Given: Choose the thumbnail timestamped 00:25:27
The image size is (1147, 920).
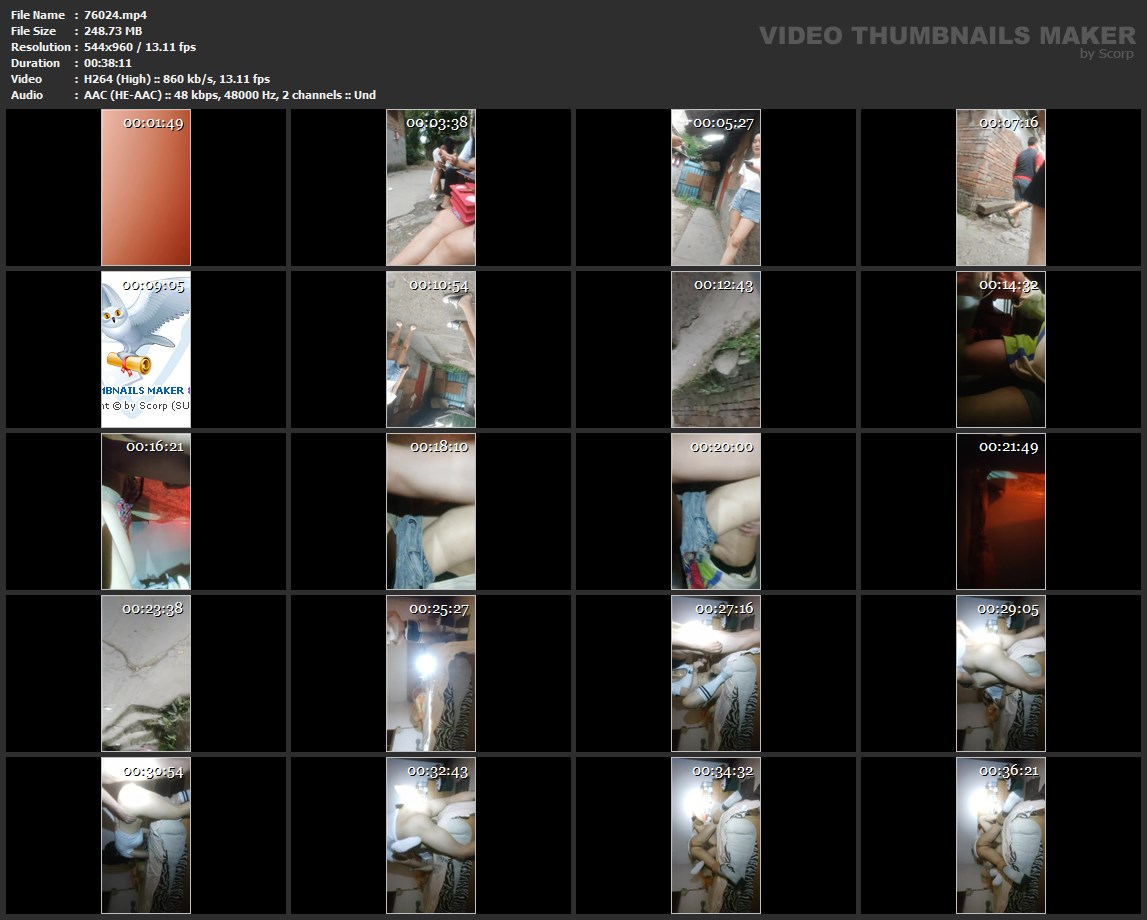Looking at the screenshot, I should (x=431, y=673).
